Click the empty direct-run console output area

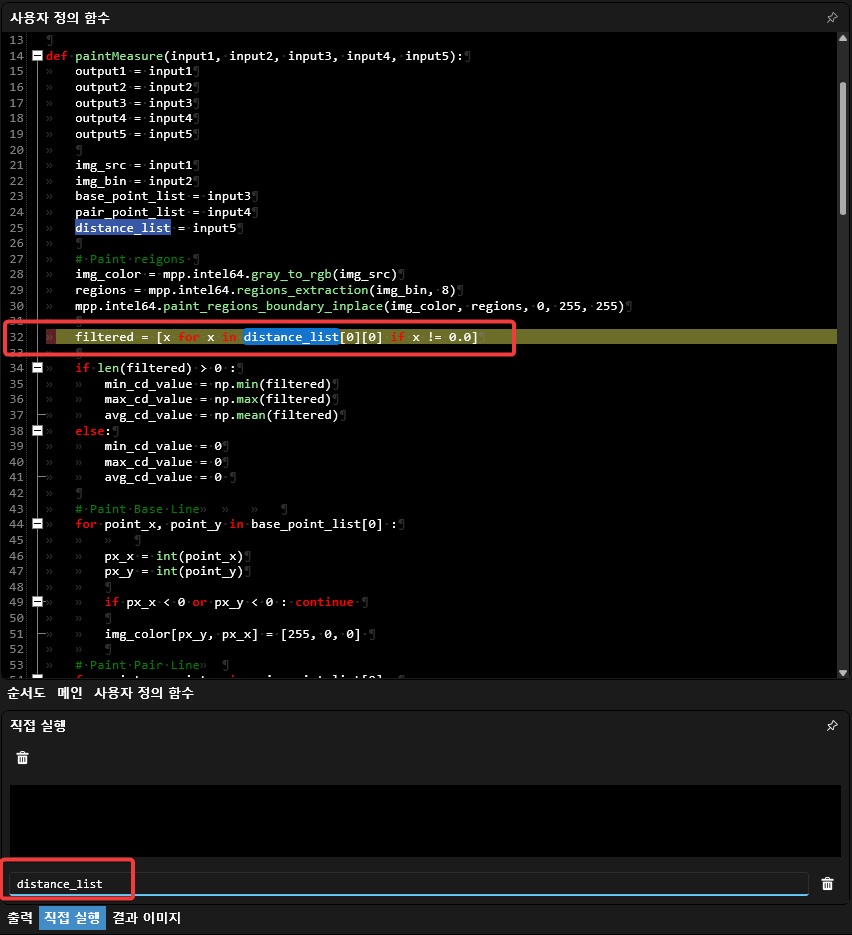coord(425,820)
